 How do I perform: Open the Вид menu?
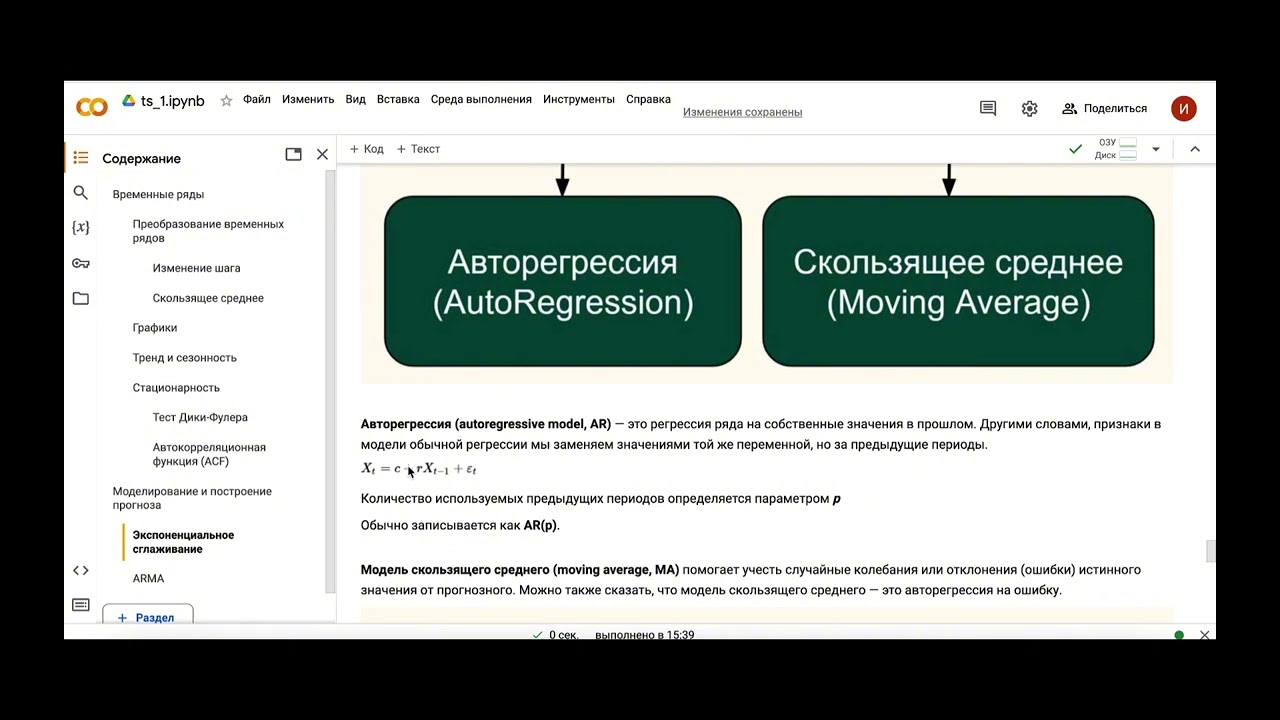tap(356, 99)
